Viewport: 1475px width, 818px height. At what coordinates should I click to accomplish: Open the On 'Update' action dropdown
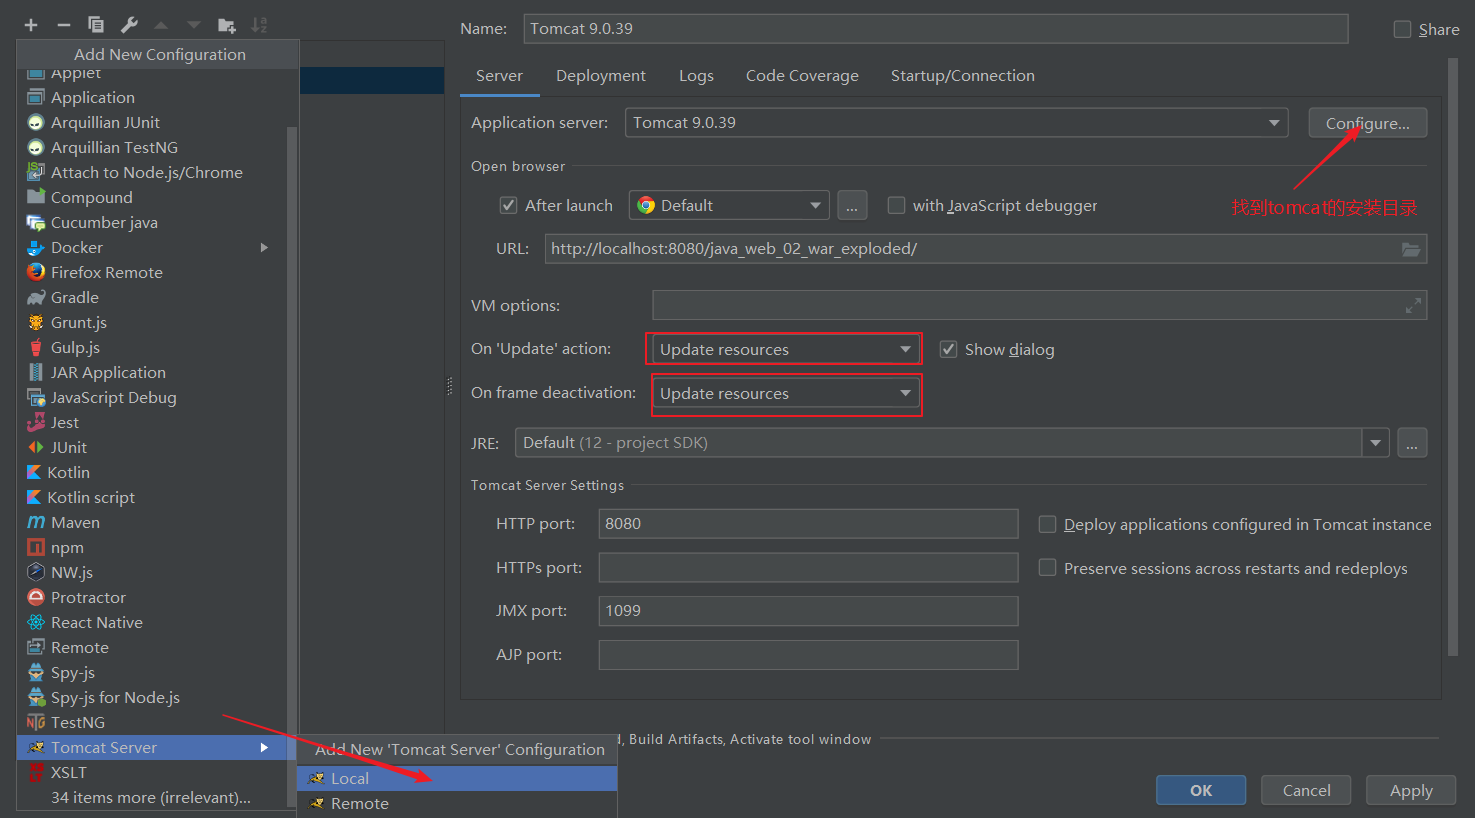[x=786, y=349]
